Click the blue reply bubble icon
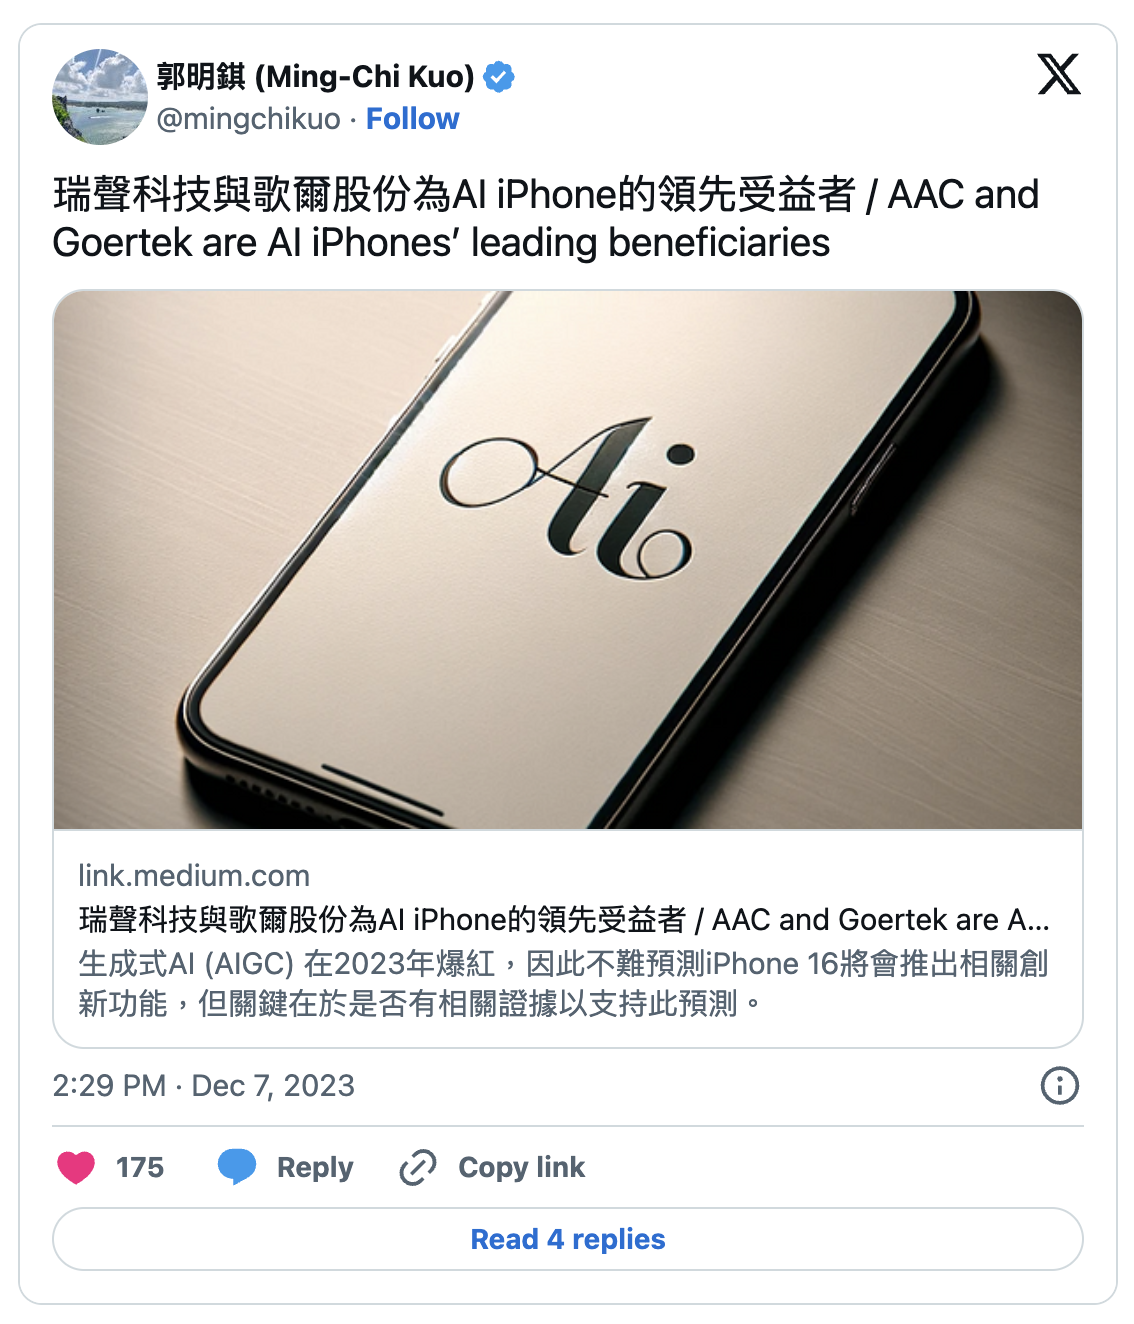This screenshot has width=1134, height=1324. [x=237, y=1167]
